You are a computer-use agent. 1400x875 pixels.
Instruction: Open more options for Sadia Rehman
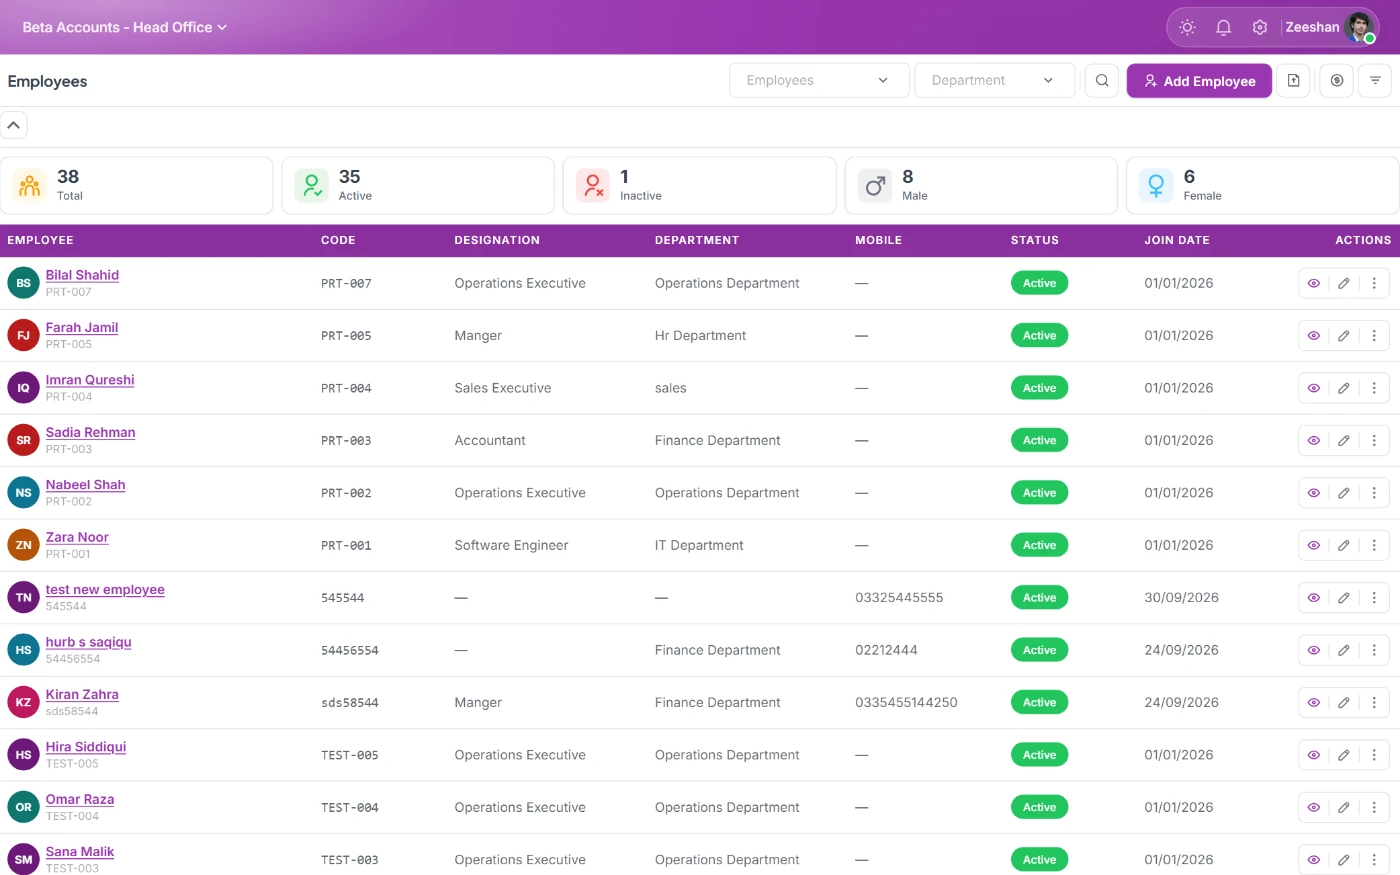coord(1374,440)
